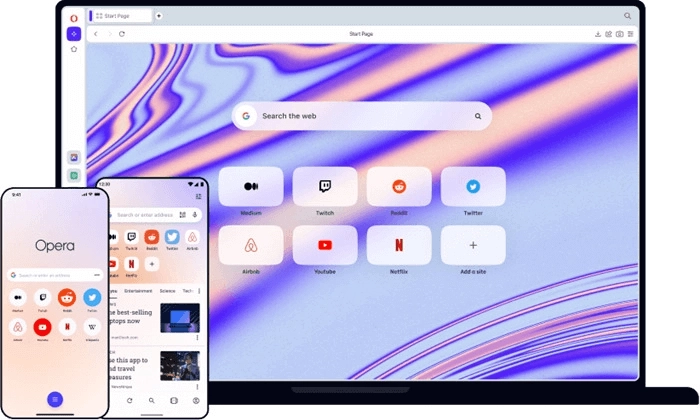Tap the Wikipedia icon on the iPhone

pyautogui.click(x=92, y=327)
